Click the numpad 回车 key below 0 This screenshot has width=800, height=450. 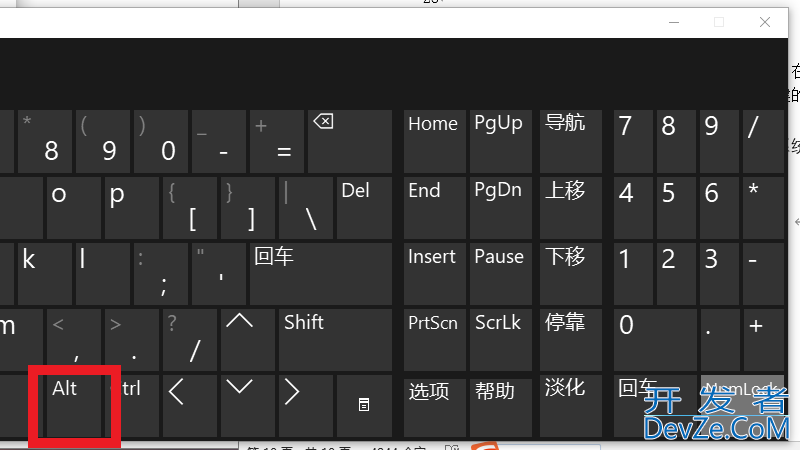(x=655, y=406)
